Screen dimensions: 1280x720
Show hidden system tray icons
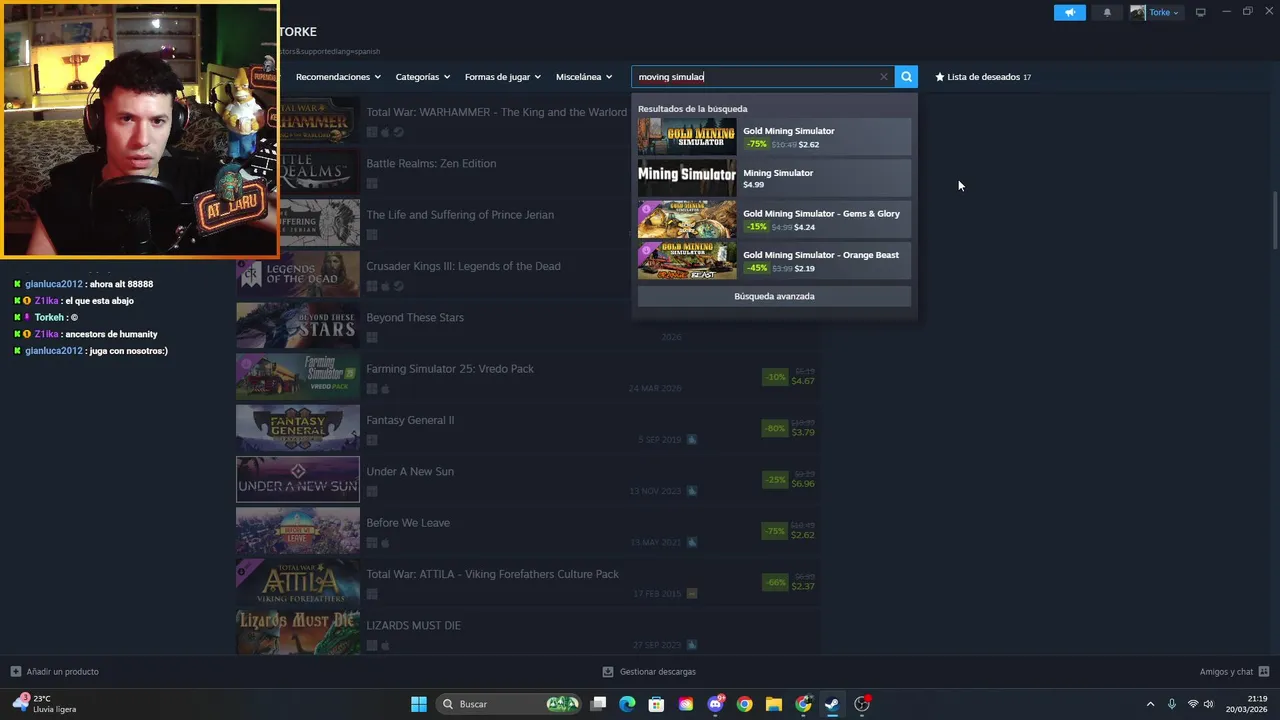pos(1150,704)
